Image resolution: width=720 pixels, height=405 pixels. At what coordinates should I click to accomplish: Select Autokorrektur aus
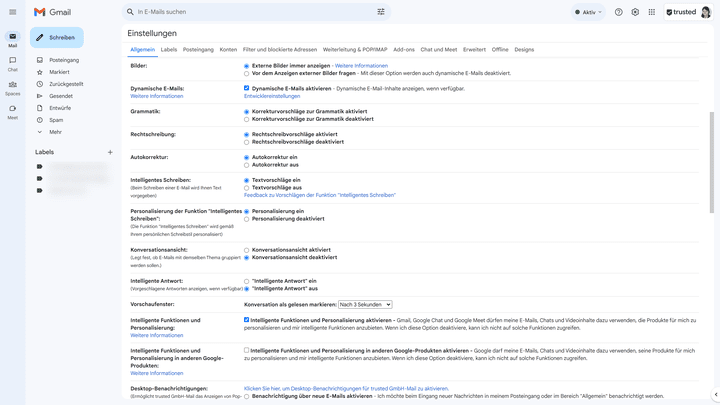tap(247, 165)
